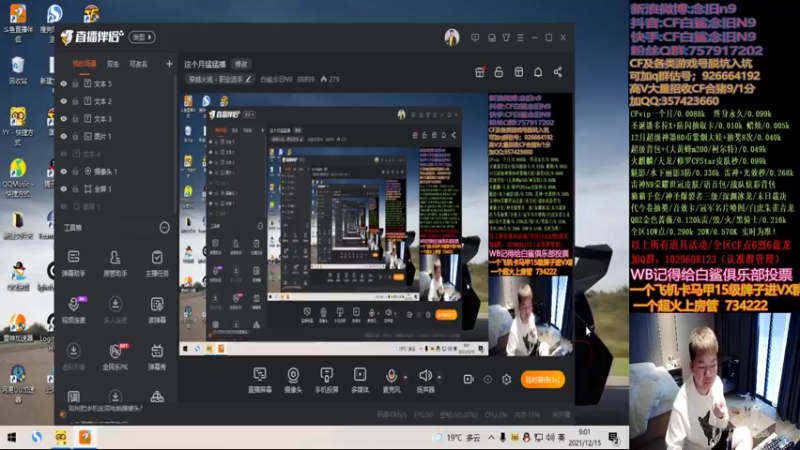Hide the 文本 3 source

point(64,119)
